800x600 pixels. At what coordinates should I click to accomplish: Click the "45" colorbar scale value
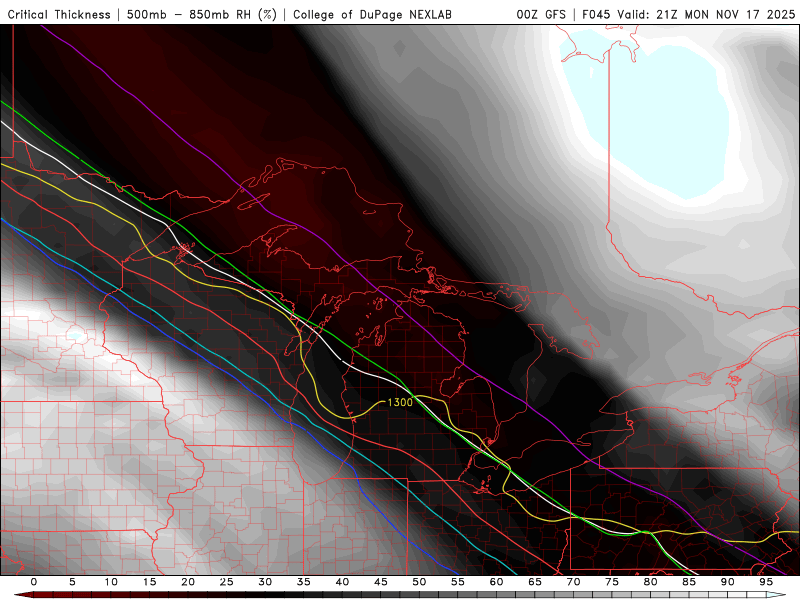pyautogui.click(x=381, y=582)
